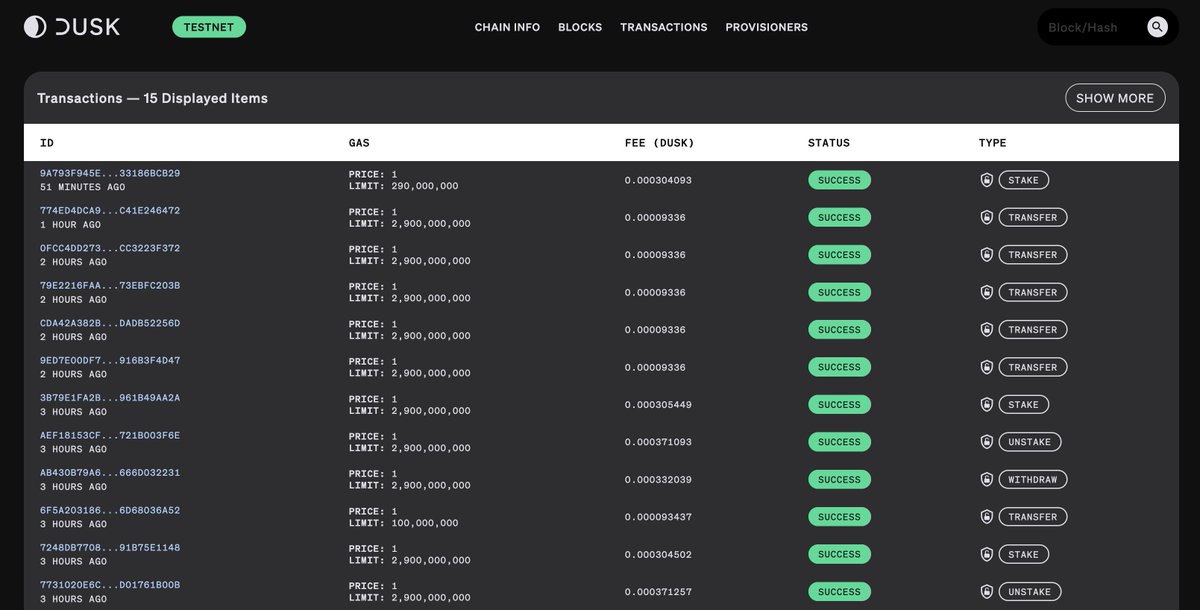Click the SHOW MORE button
The height and width of the screenshot is (610, 1200).
[1115, 97]
